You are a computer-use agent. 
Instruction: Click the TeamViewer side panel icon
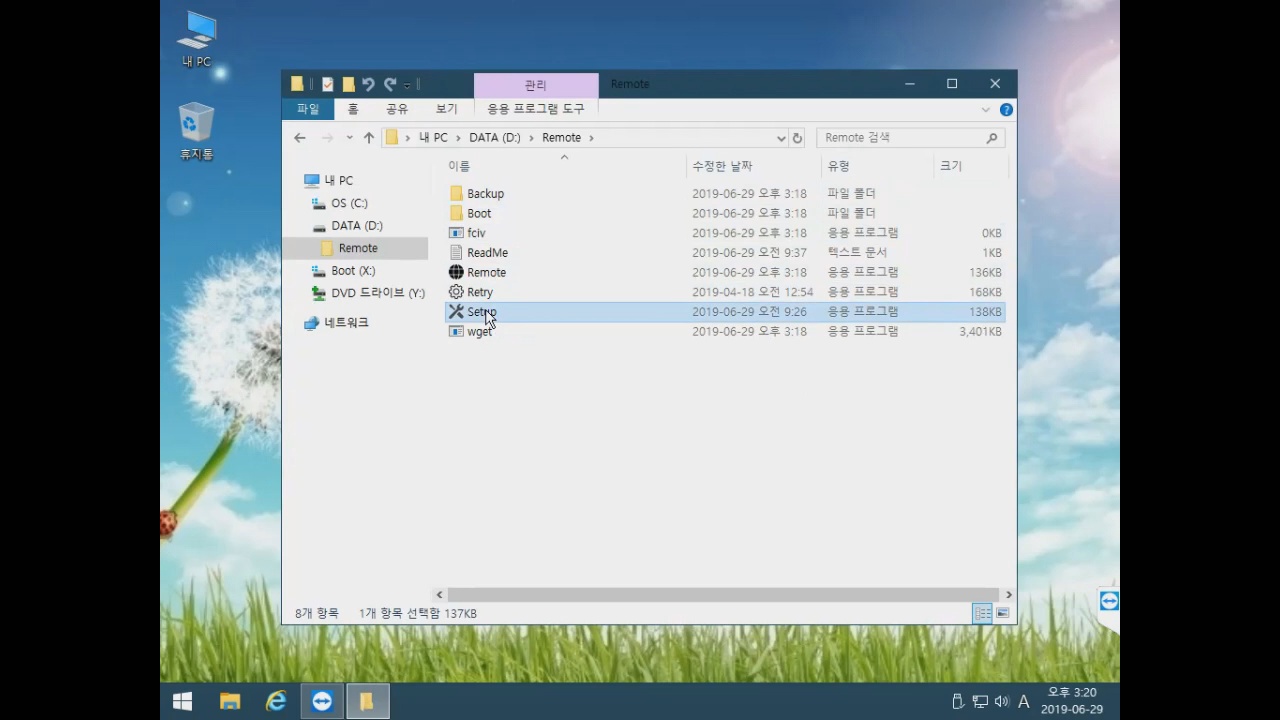[x=1109, y=601]
